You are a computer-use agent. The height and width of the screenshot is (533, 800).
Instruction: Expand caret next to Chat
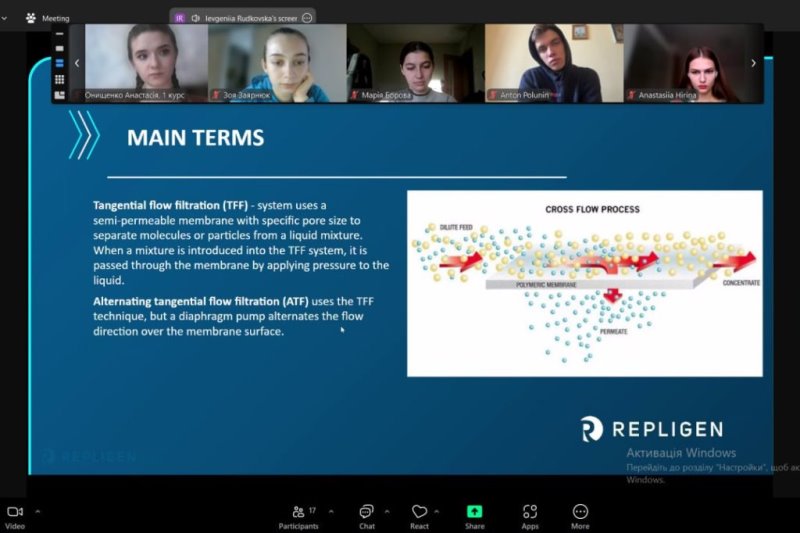tap(387, 511)
